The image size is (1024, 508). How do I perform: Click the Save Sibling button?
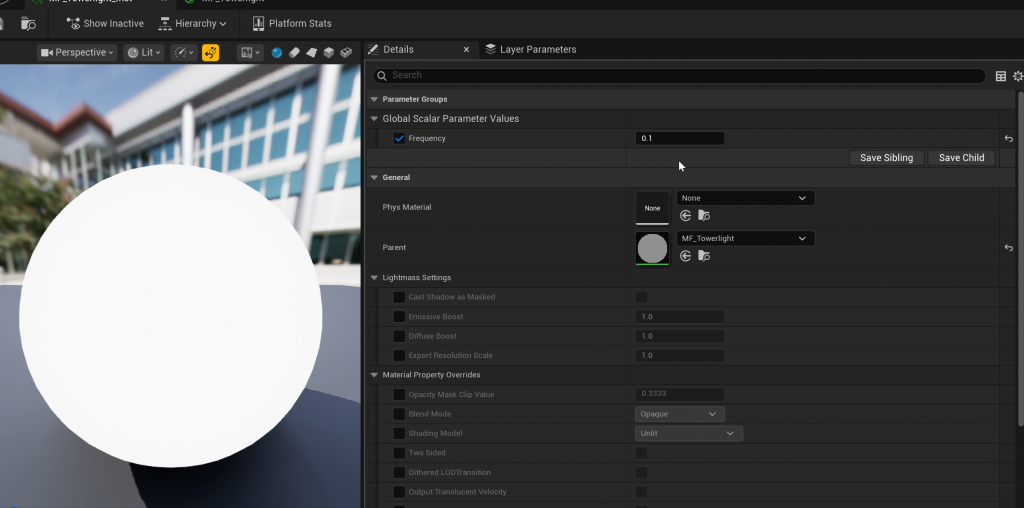[x=886, y=158]
